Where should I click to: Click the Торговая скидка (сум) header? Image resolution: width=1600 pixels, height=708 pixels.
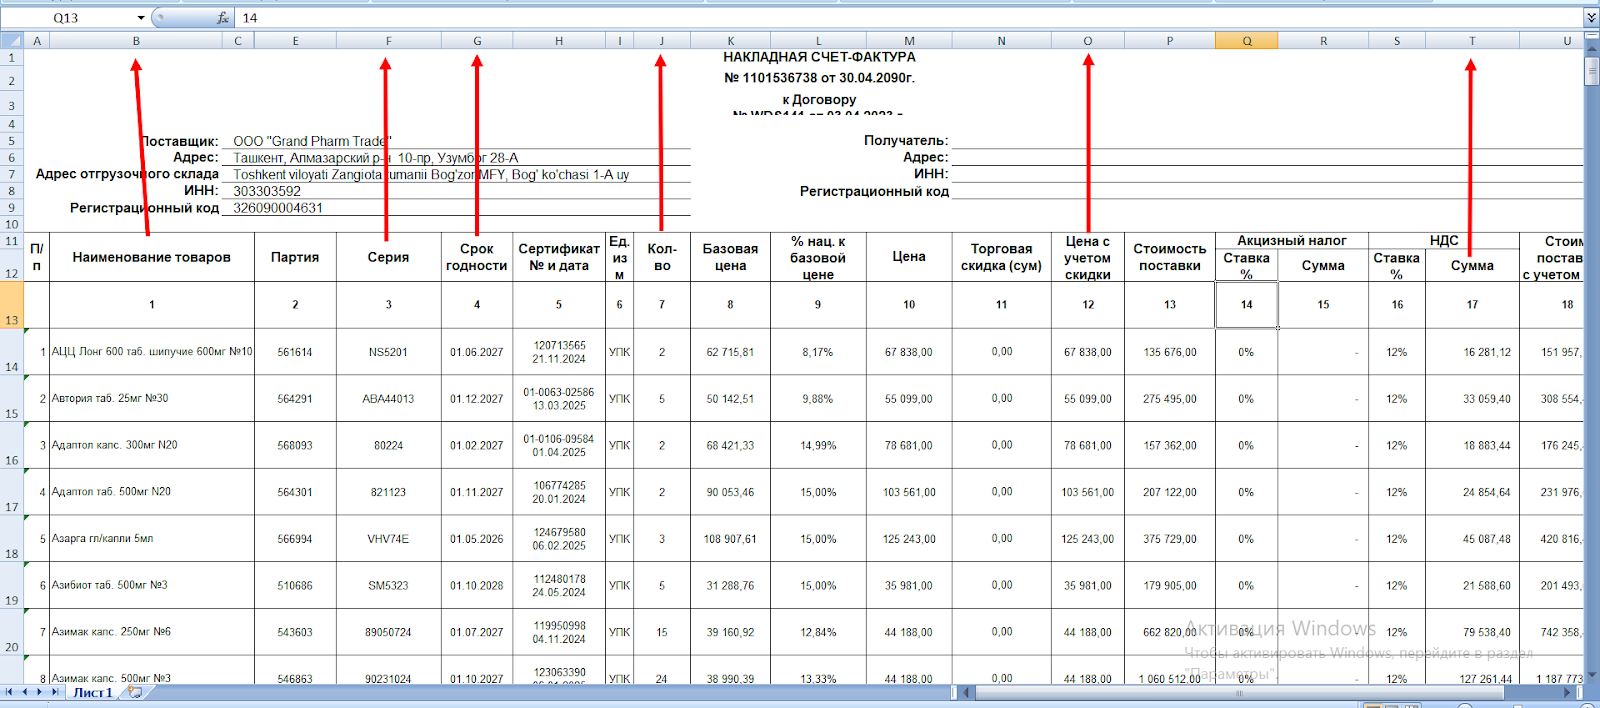point(1001,257)
